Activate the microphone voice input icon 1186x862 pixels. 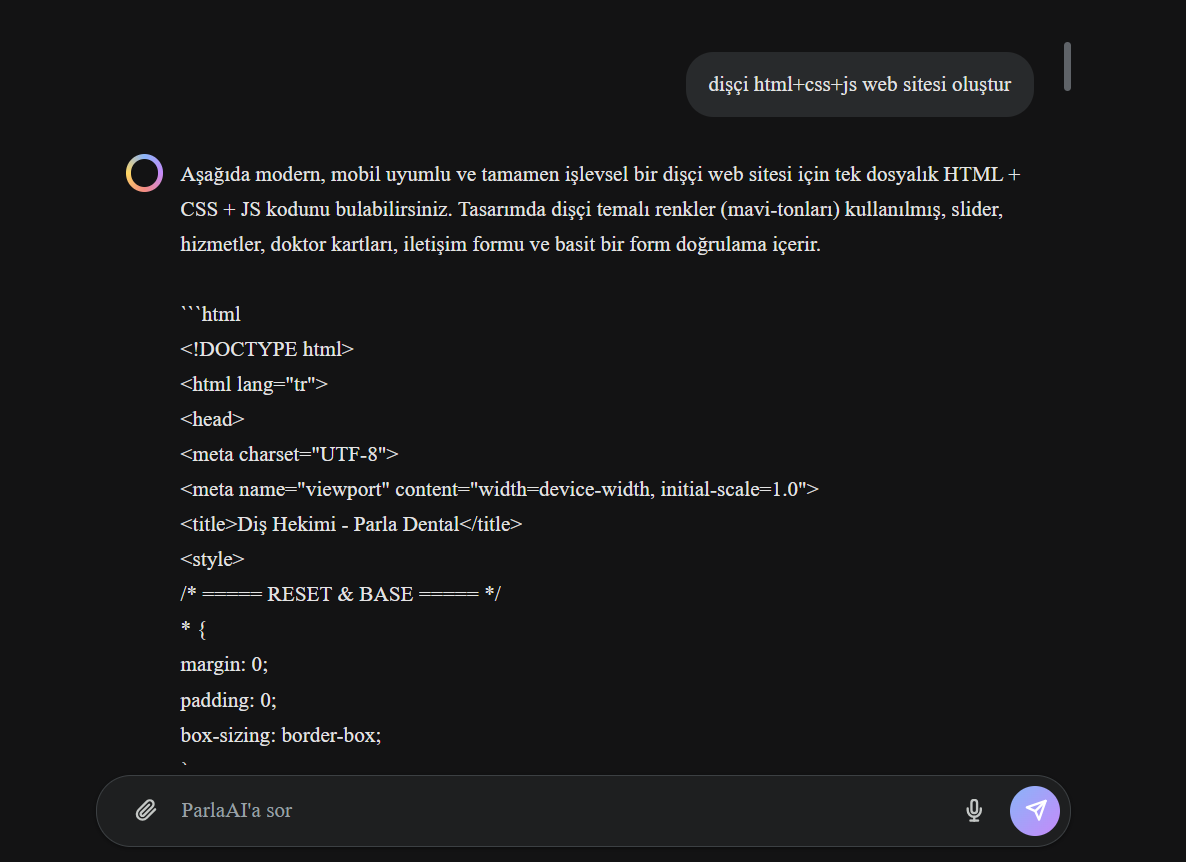click(x=974, y=811)
